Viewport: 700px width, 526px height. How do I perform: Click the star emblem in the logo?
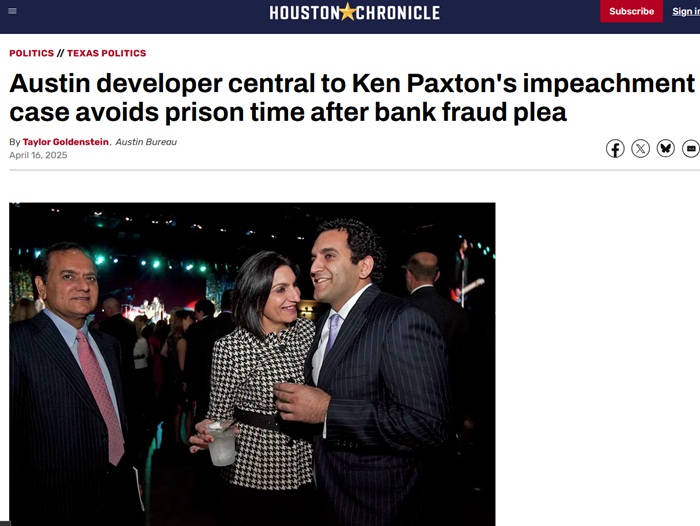coord(347,12)
